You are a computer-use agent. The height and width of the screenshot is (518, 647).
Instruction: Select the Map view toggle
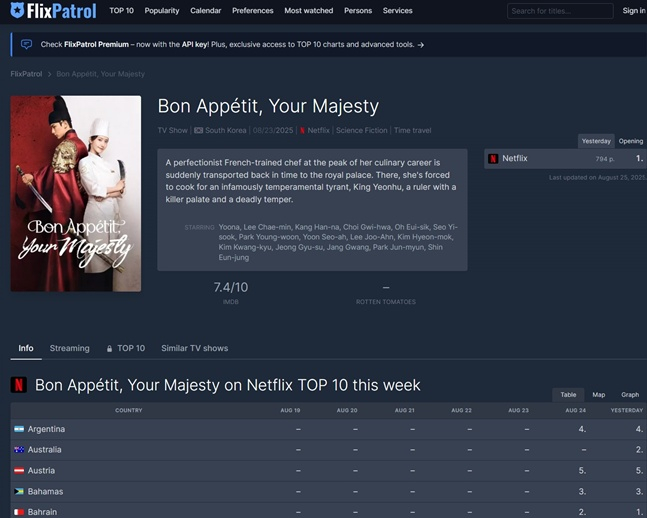click(598, 395)
